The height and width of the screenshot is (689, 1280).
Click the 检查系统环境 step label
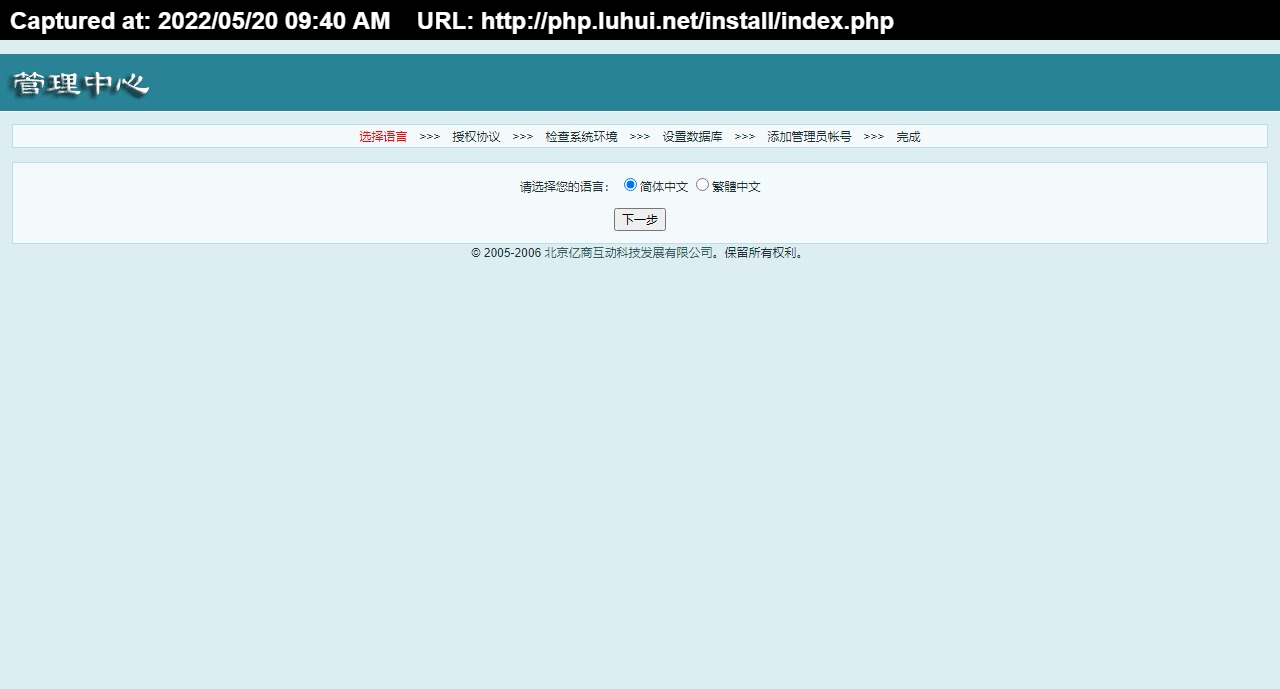581,137
